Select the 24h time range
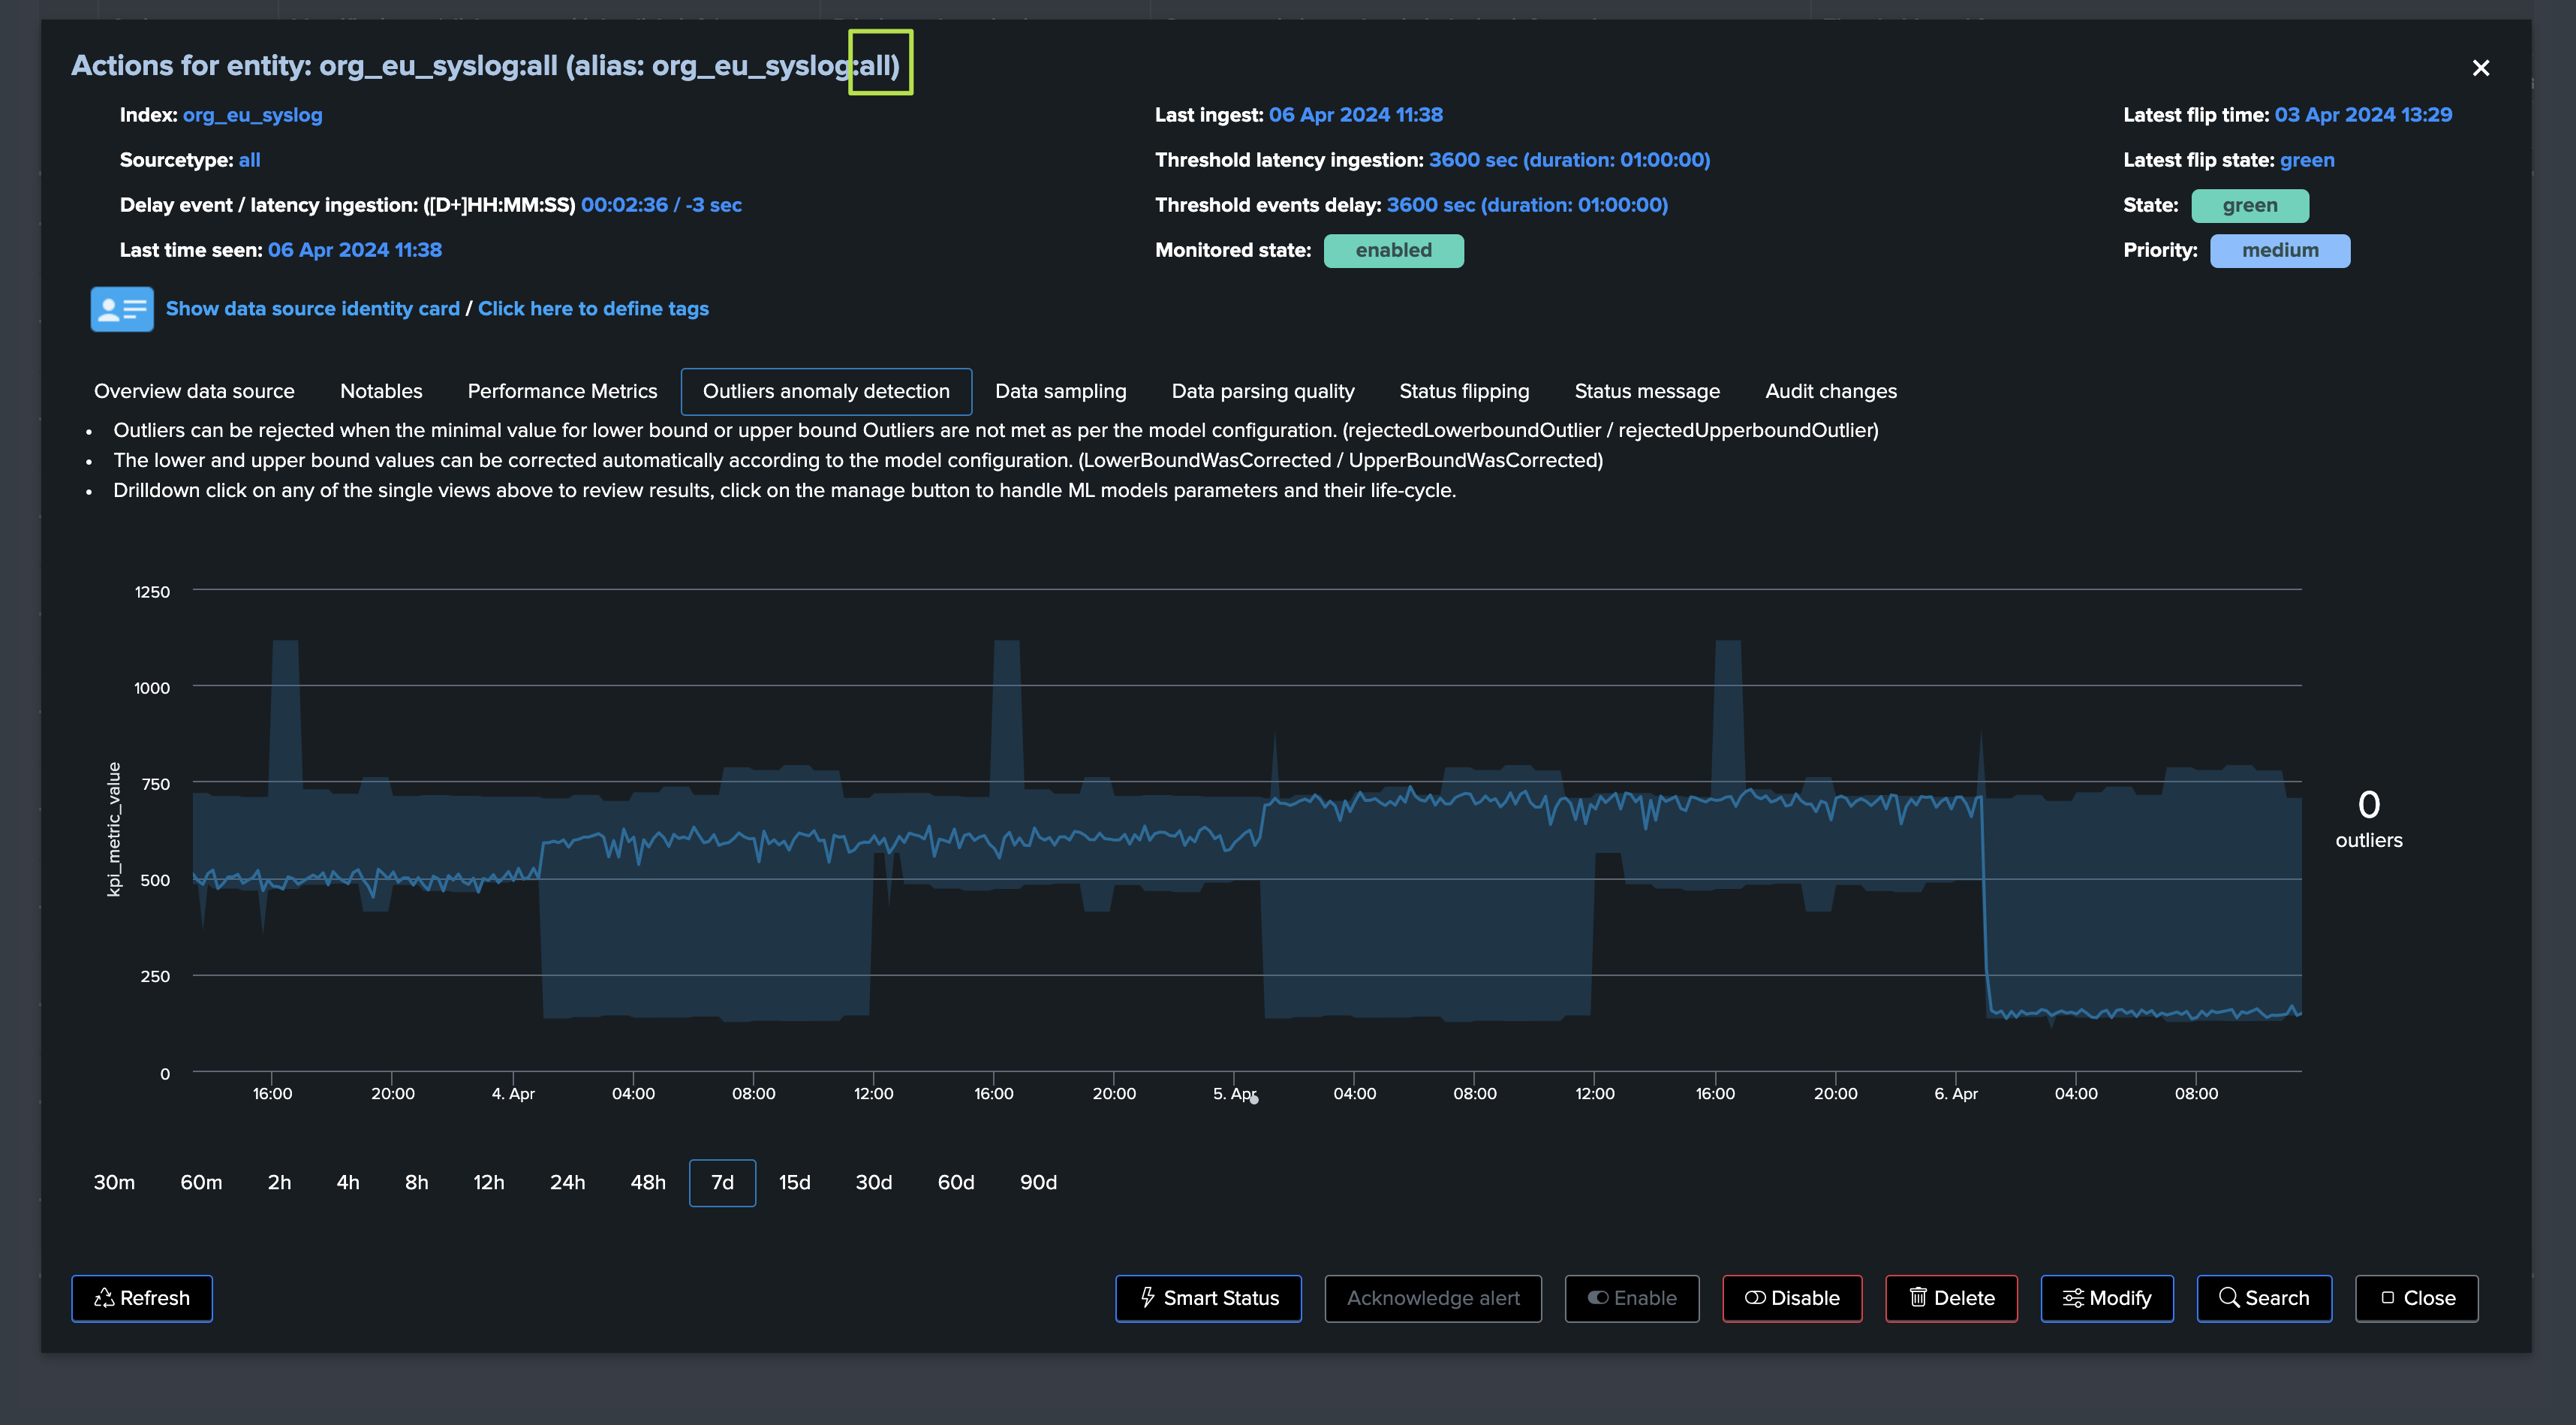This screenshot has width=2576, height=1425. point(567,1182)
